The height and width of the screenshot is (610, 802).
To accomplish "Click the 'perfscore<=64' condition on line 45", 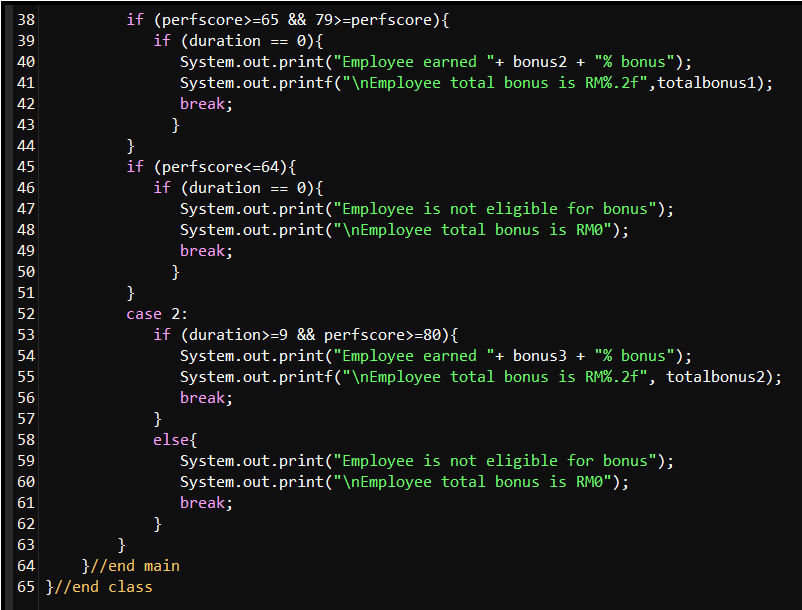I will 220,167.
